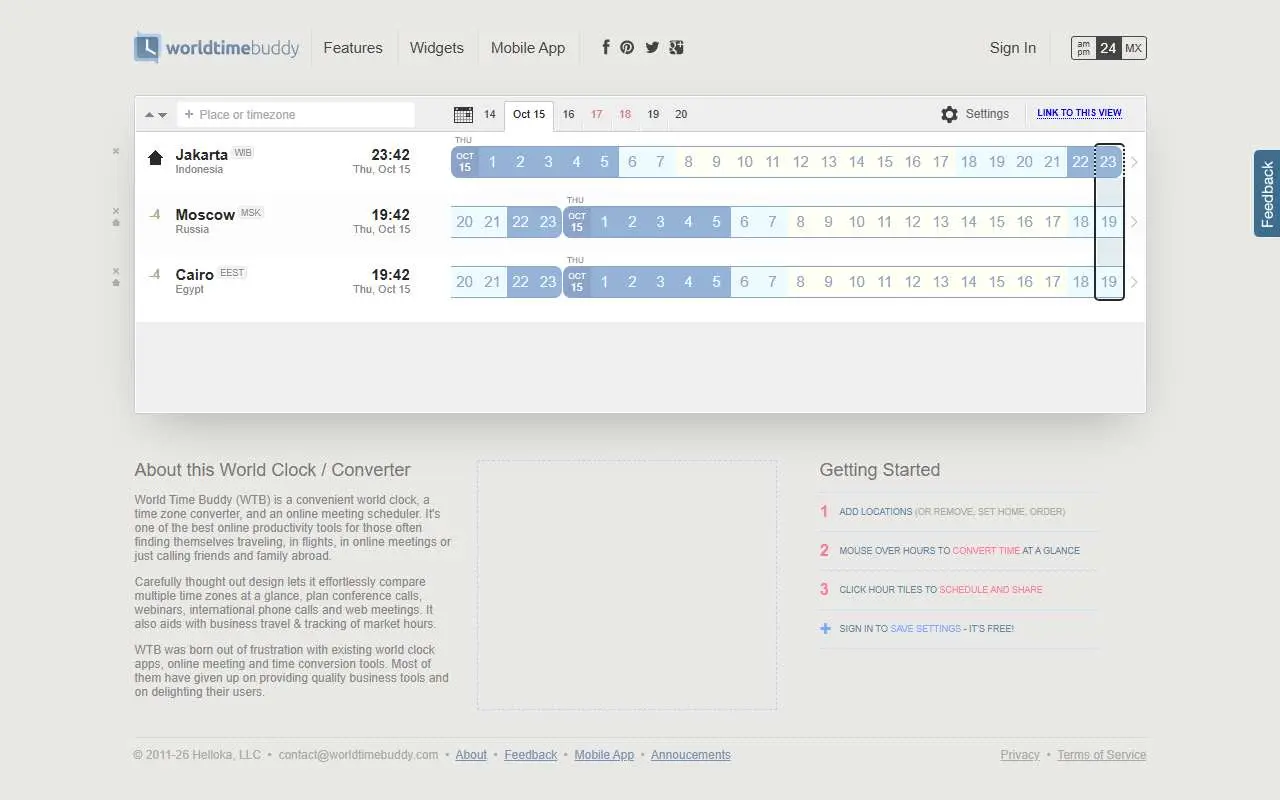Viewport: 1280px width, 800px height.
Task: Click the upward sort arrow by search box
Action: [x=149, y=114]
